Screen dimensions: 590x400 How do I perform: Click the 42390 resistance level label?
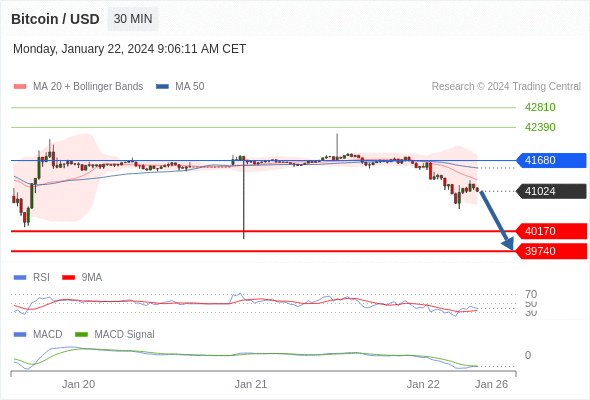540,128
